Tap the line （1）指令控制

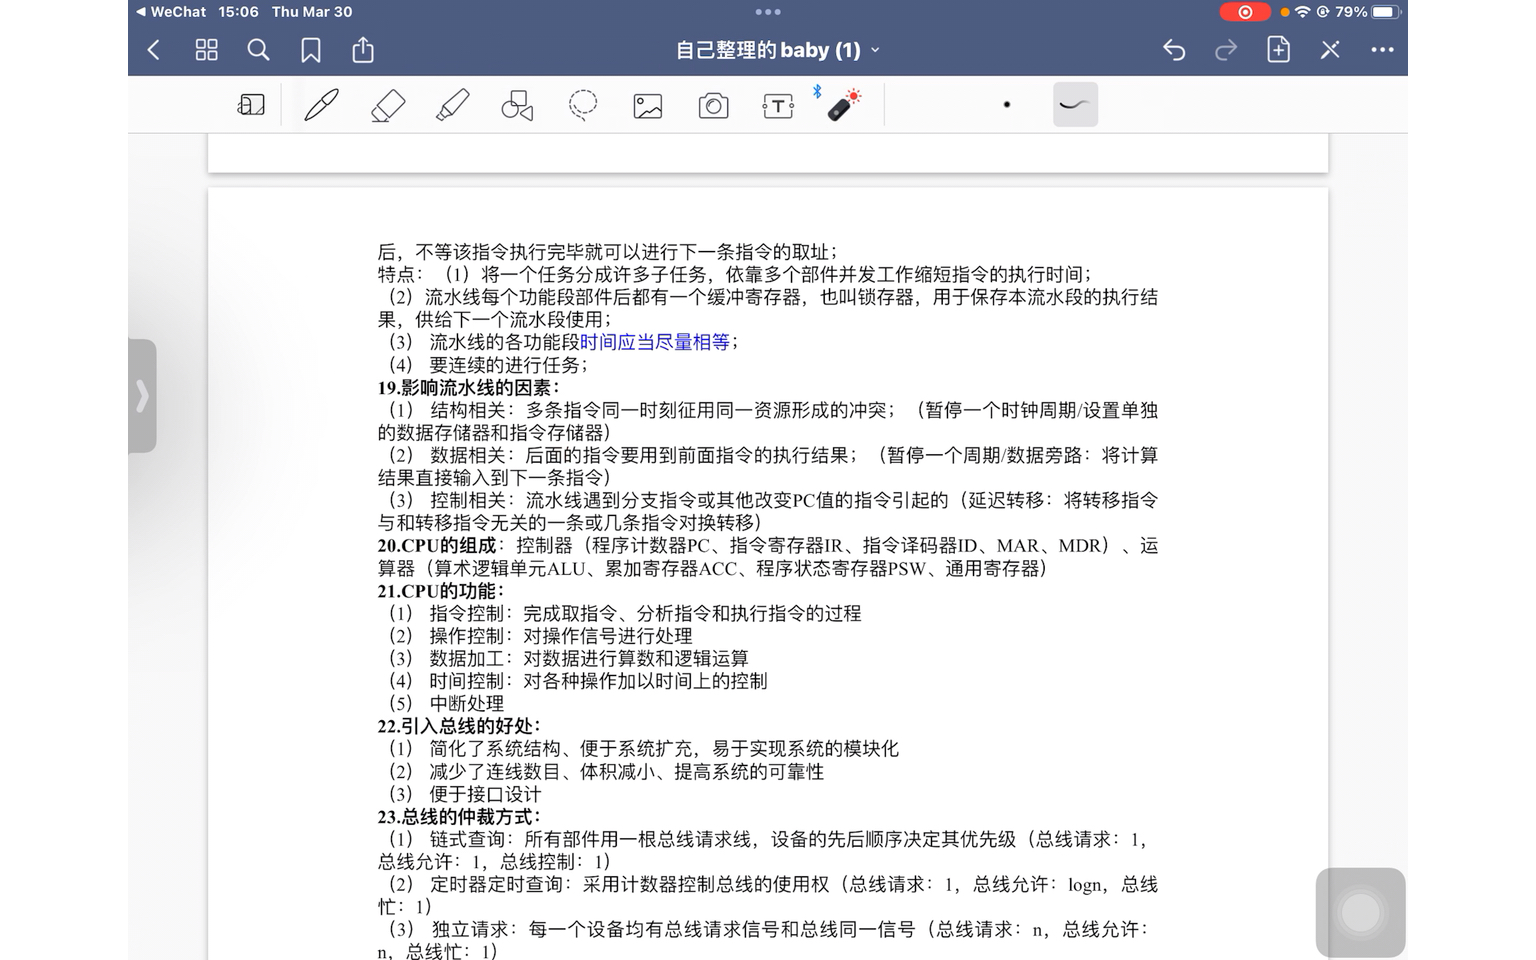[x=622, y=613]
